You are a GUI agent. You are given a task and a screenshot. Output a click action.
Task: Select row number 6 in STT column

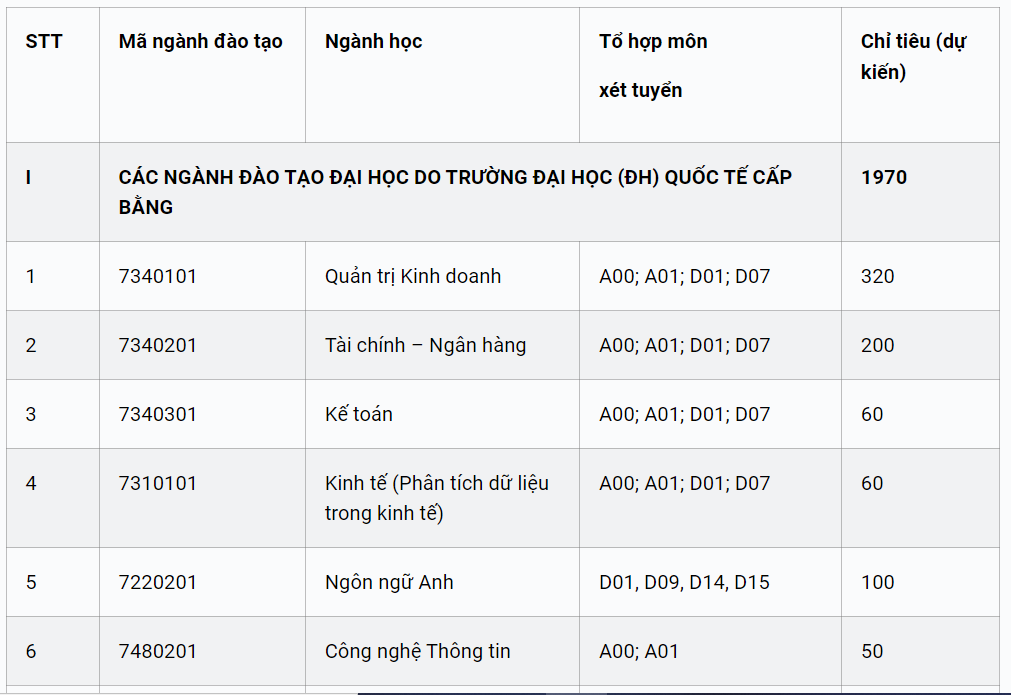coord(31,652)
